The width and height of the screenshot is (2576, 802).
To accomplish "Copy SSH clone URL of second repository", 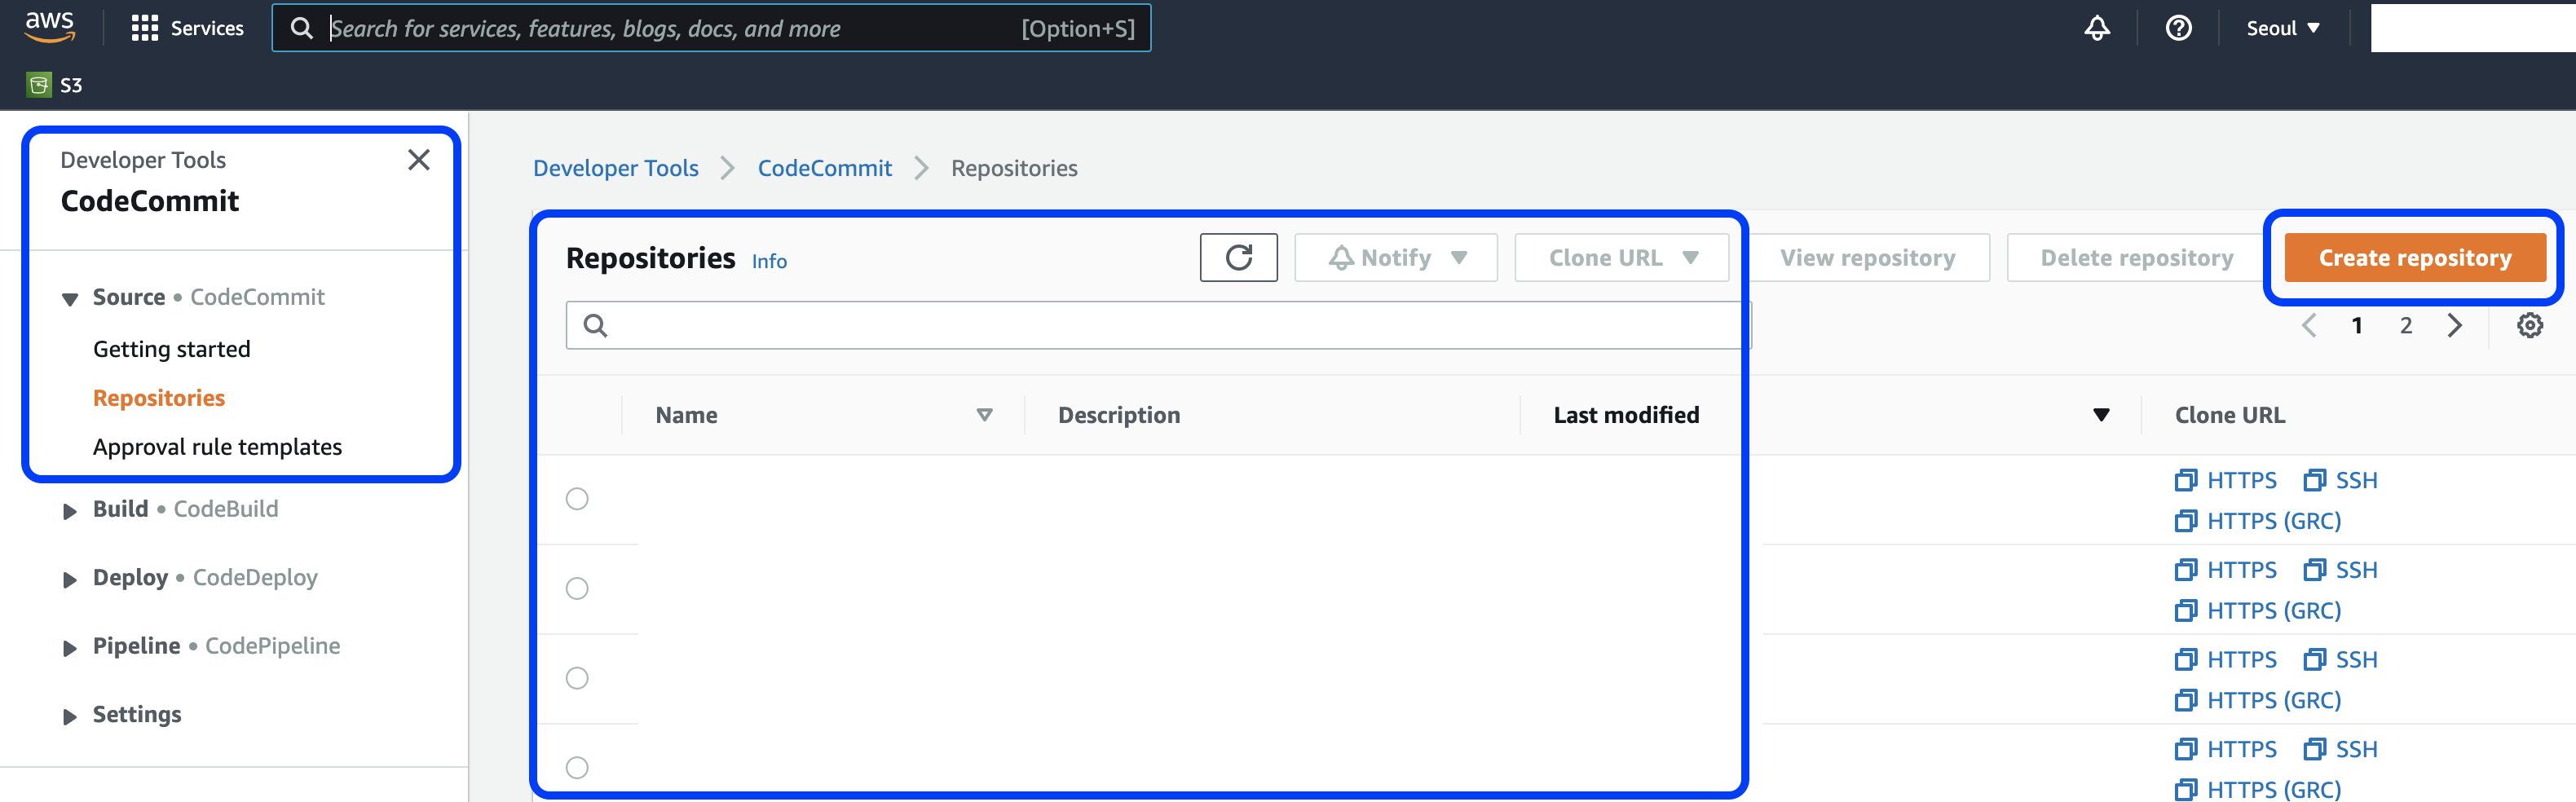I will tap(2340, 570).
